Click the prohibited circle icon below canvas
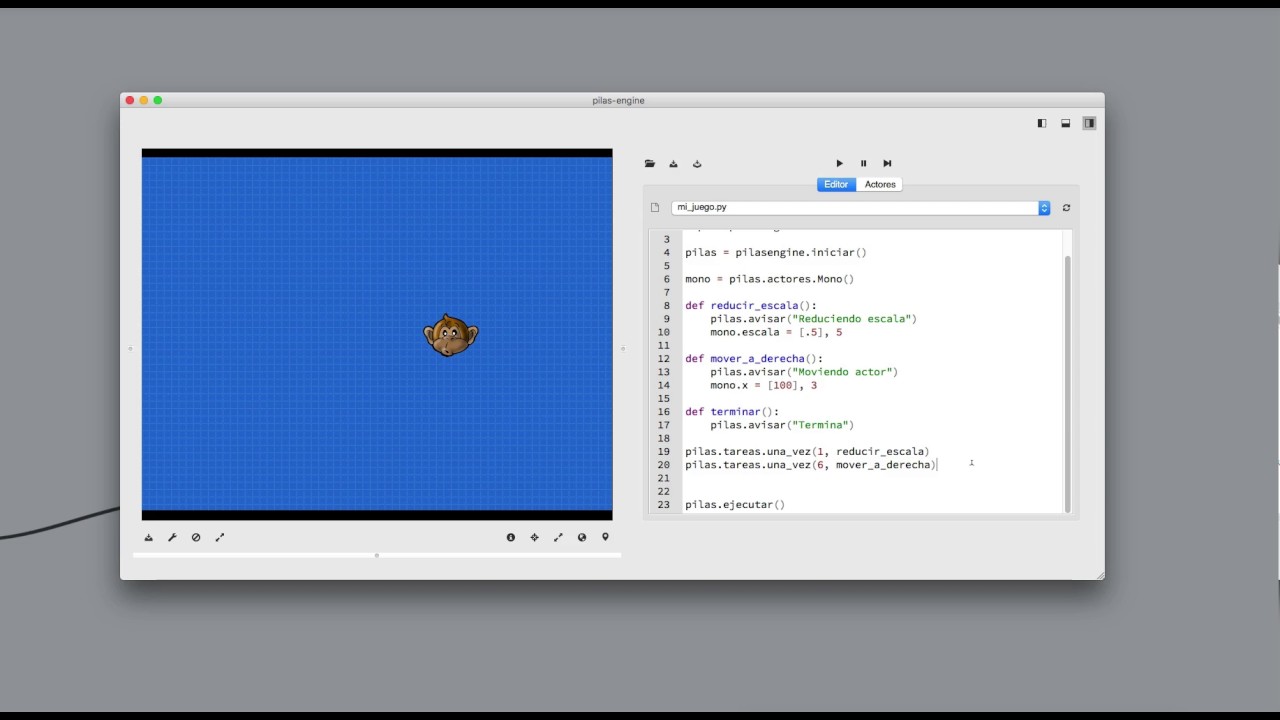Viewport: 1280px width, 720px height. point(196,537)
